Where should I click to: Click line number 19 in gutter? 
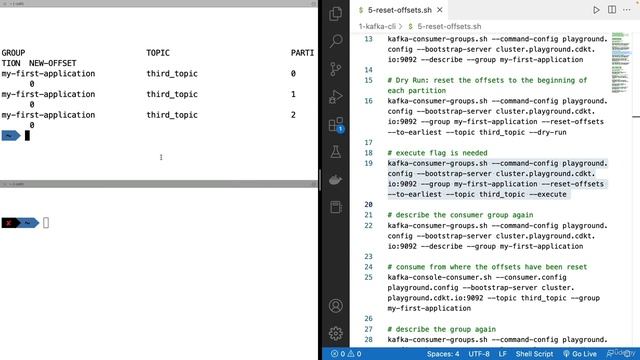coord(369,163)
